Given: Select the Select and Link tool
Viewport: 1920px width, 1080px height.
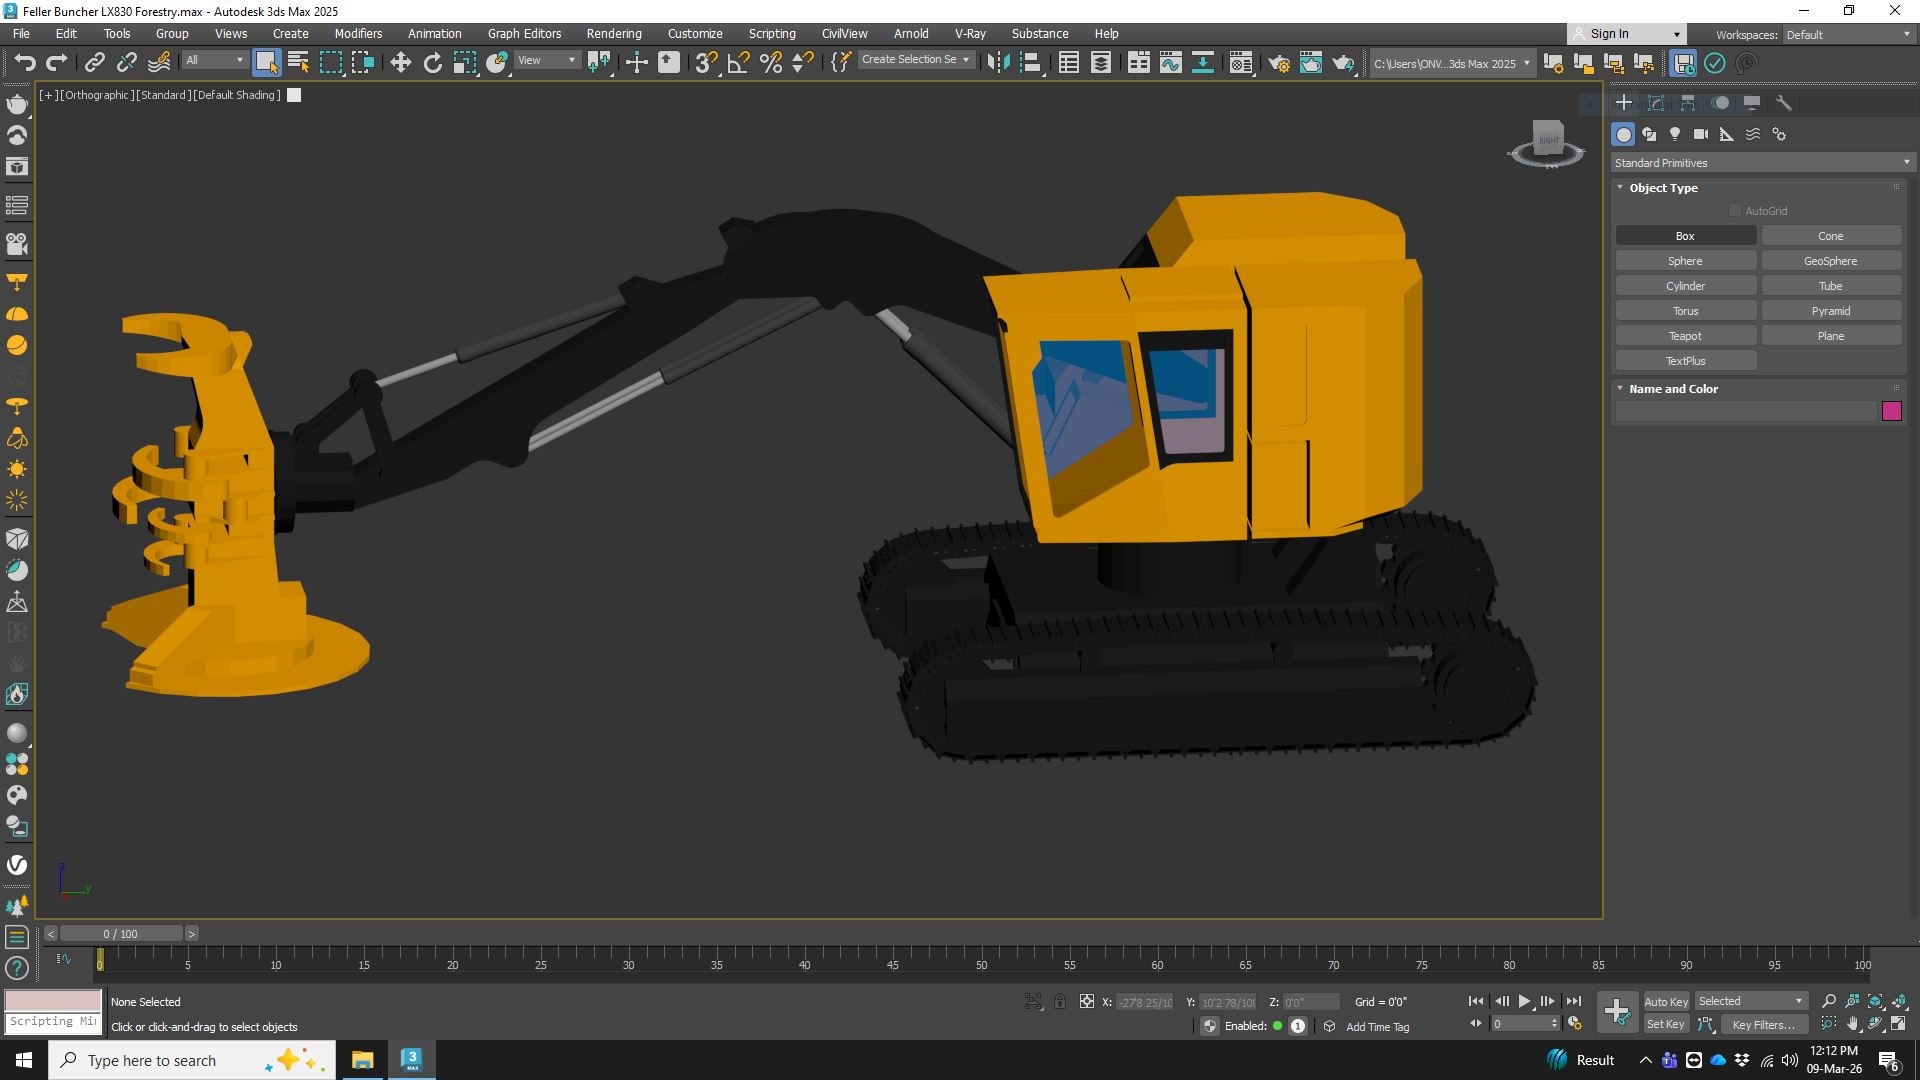Looking at the screenshot, I should (94, 63).
